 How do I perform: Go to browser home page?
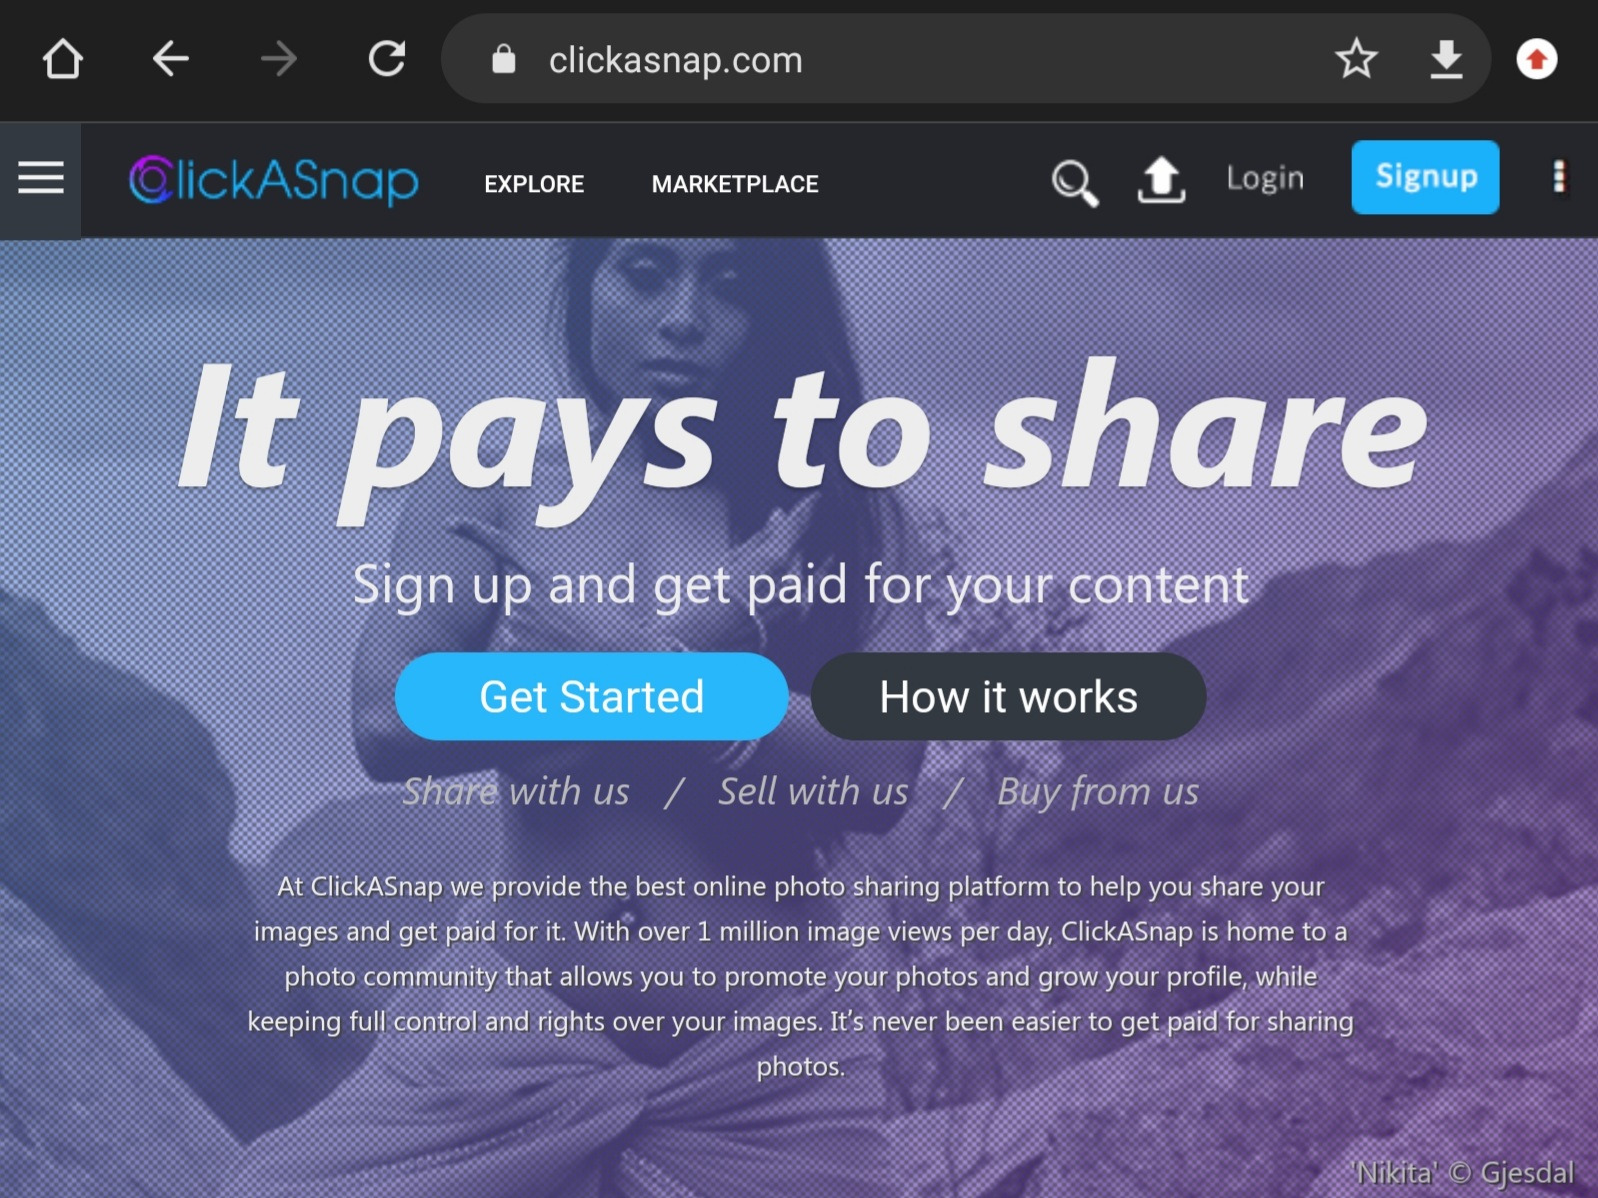click(x=63, y=59)
